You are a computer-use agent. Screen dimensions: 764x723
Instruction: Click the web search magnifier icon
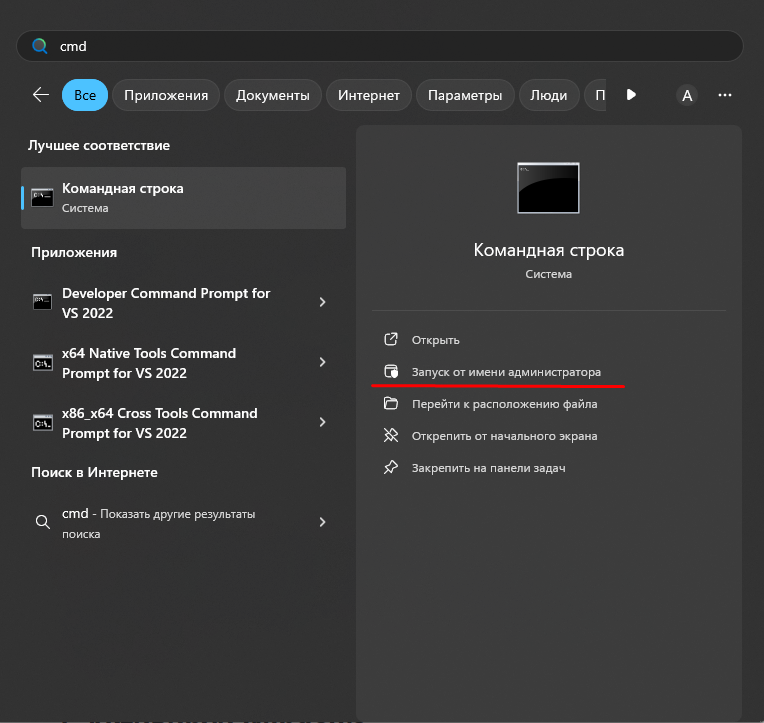click(x=42, y=522)
